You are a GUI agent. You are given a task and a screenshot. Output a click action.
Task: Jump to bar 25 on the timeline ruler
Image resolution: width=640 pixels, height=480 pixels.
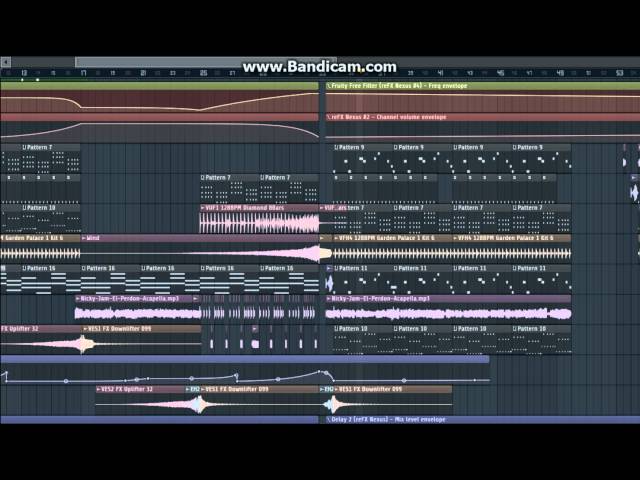click(203, 73)
